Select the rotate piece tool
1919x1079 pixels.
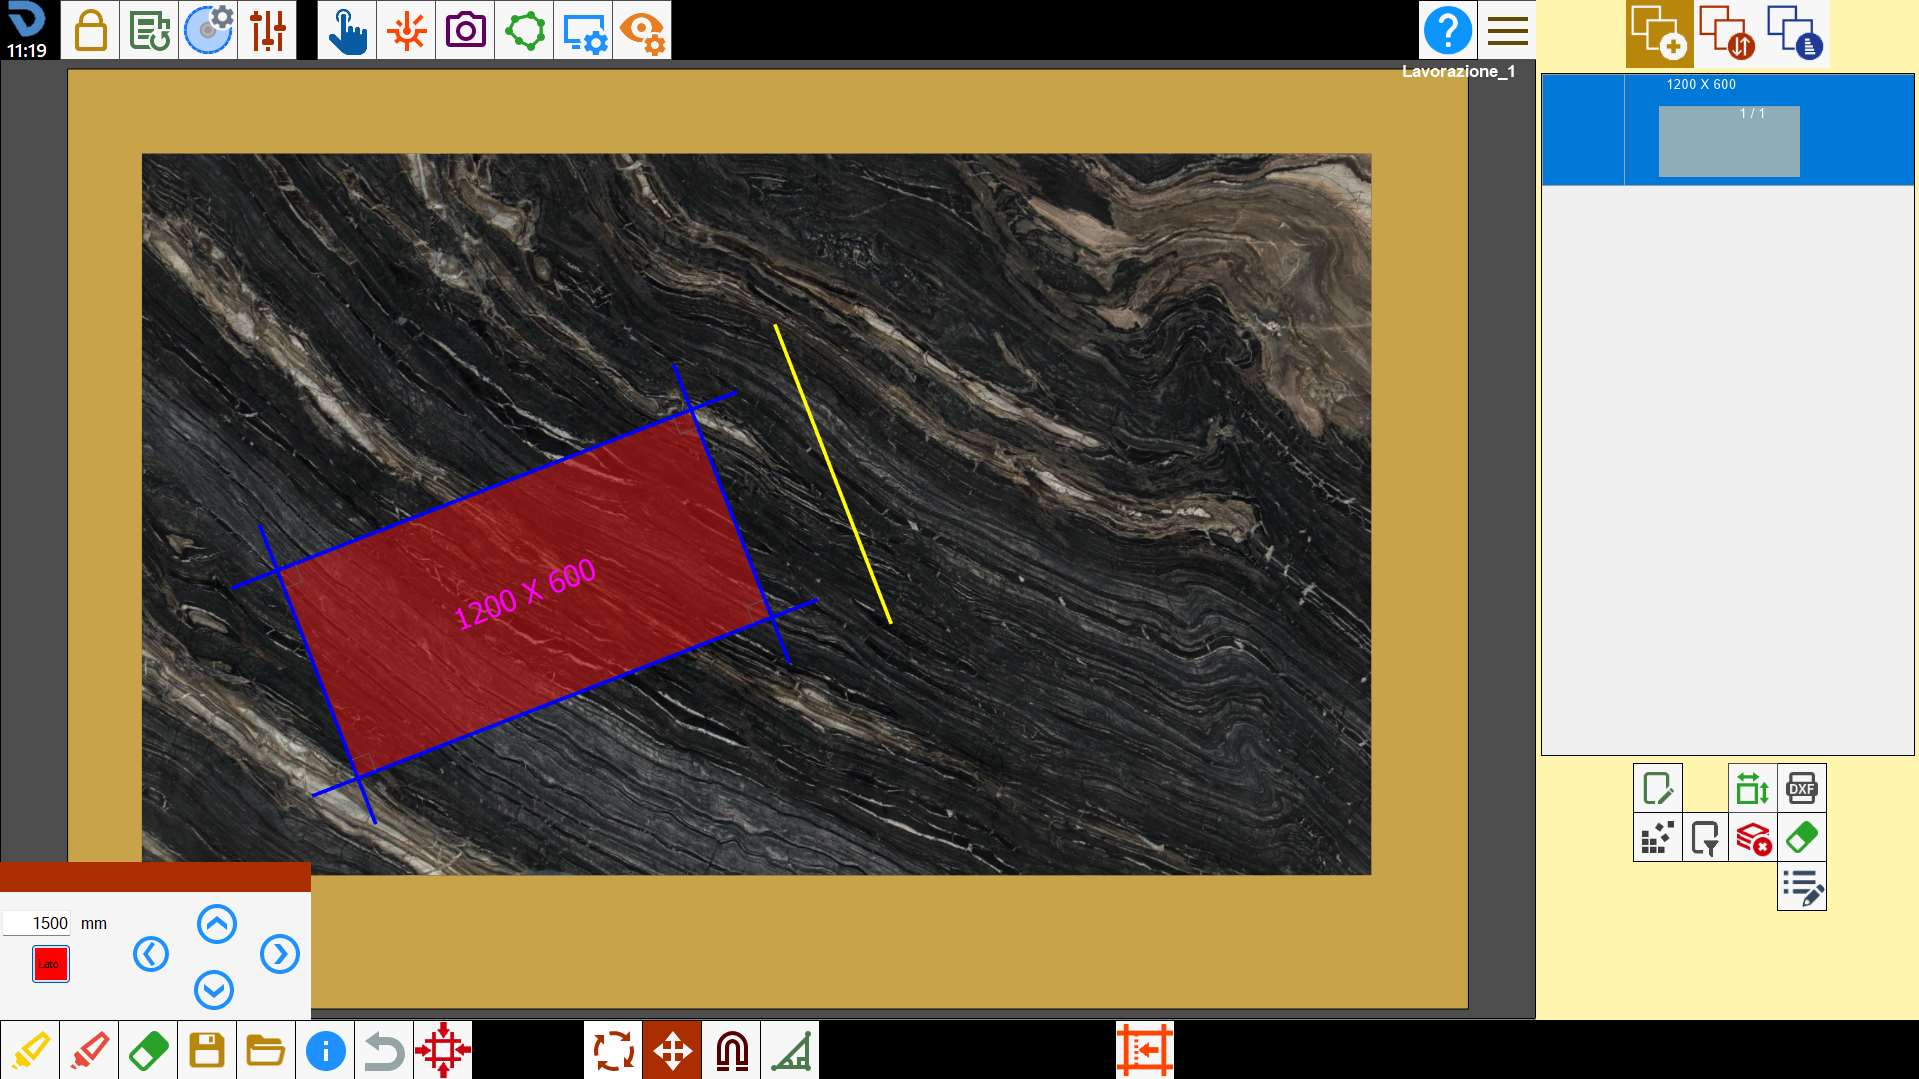click(613, 1050)
